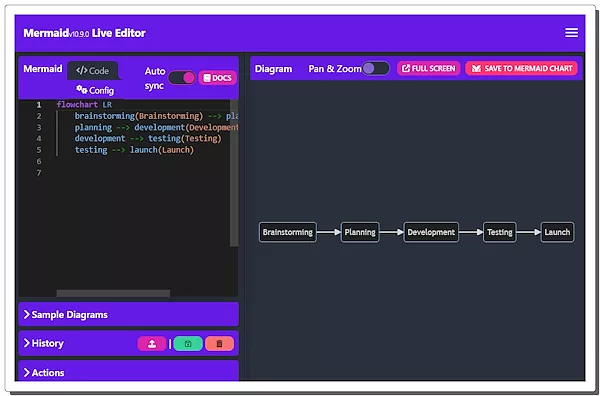600x396 pixels.
Task: Click the Launch node in the diagram
Action: pos(557,232)
